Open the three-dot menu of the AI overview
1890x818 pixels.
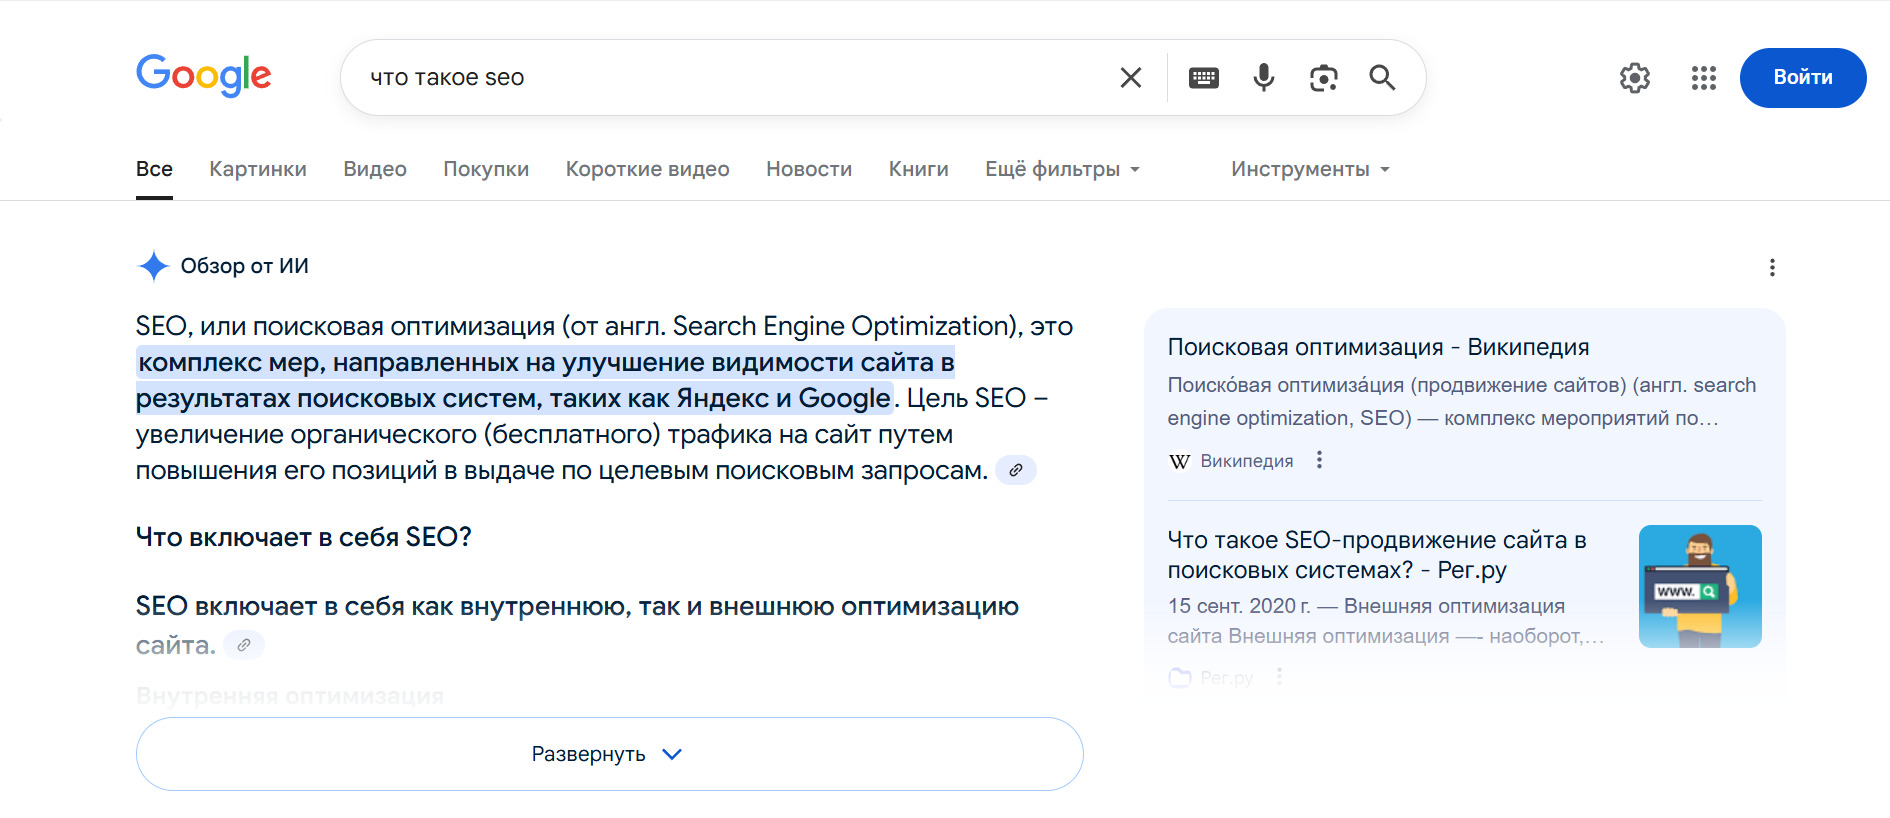pyautogui.click(x=1772, y=267)
